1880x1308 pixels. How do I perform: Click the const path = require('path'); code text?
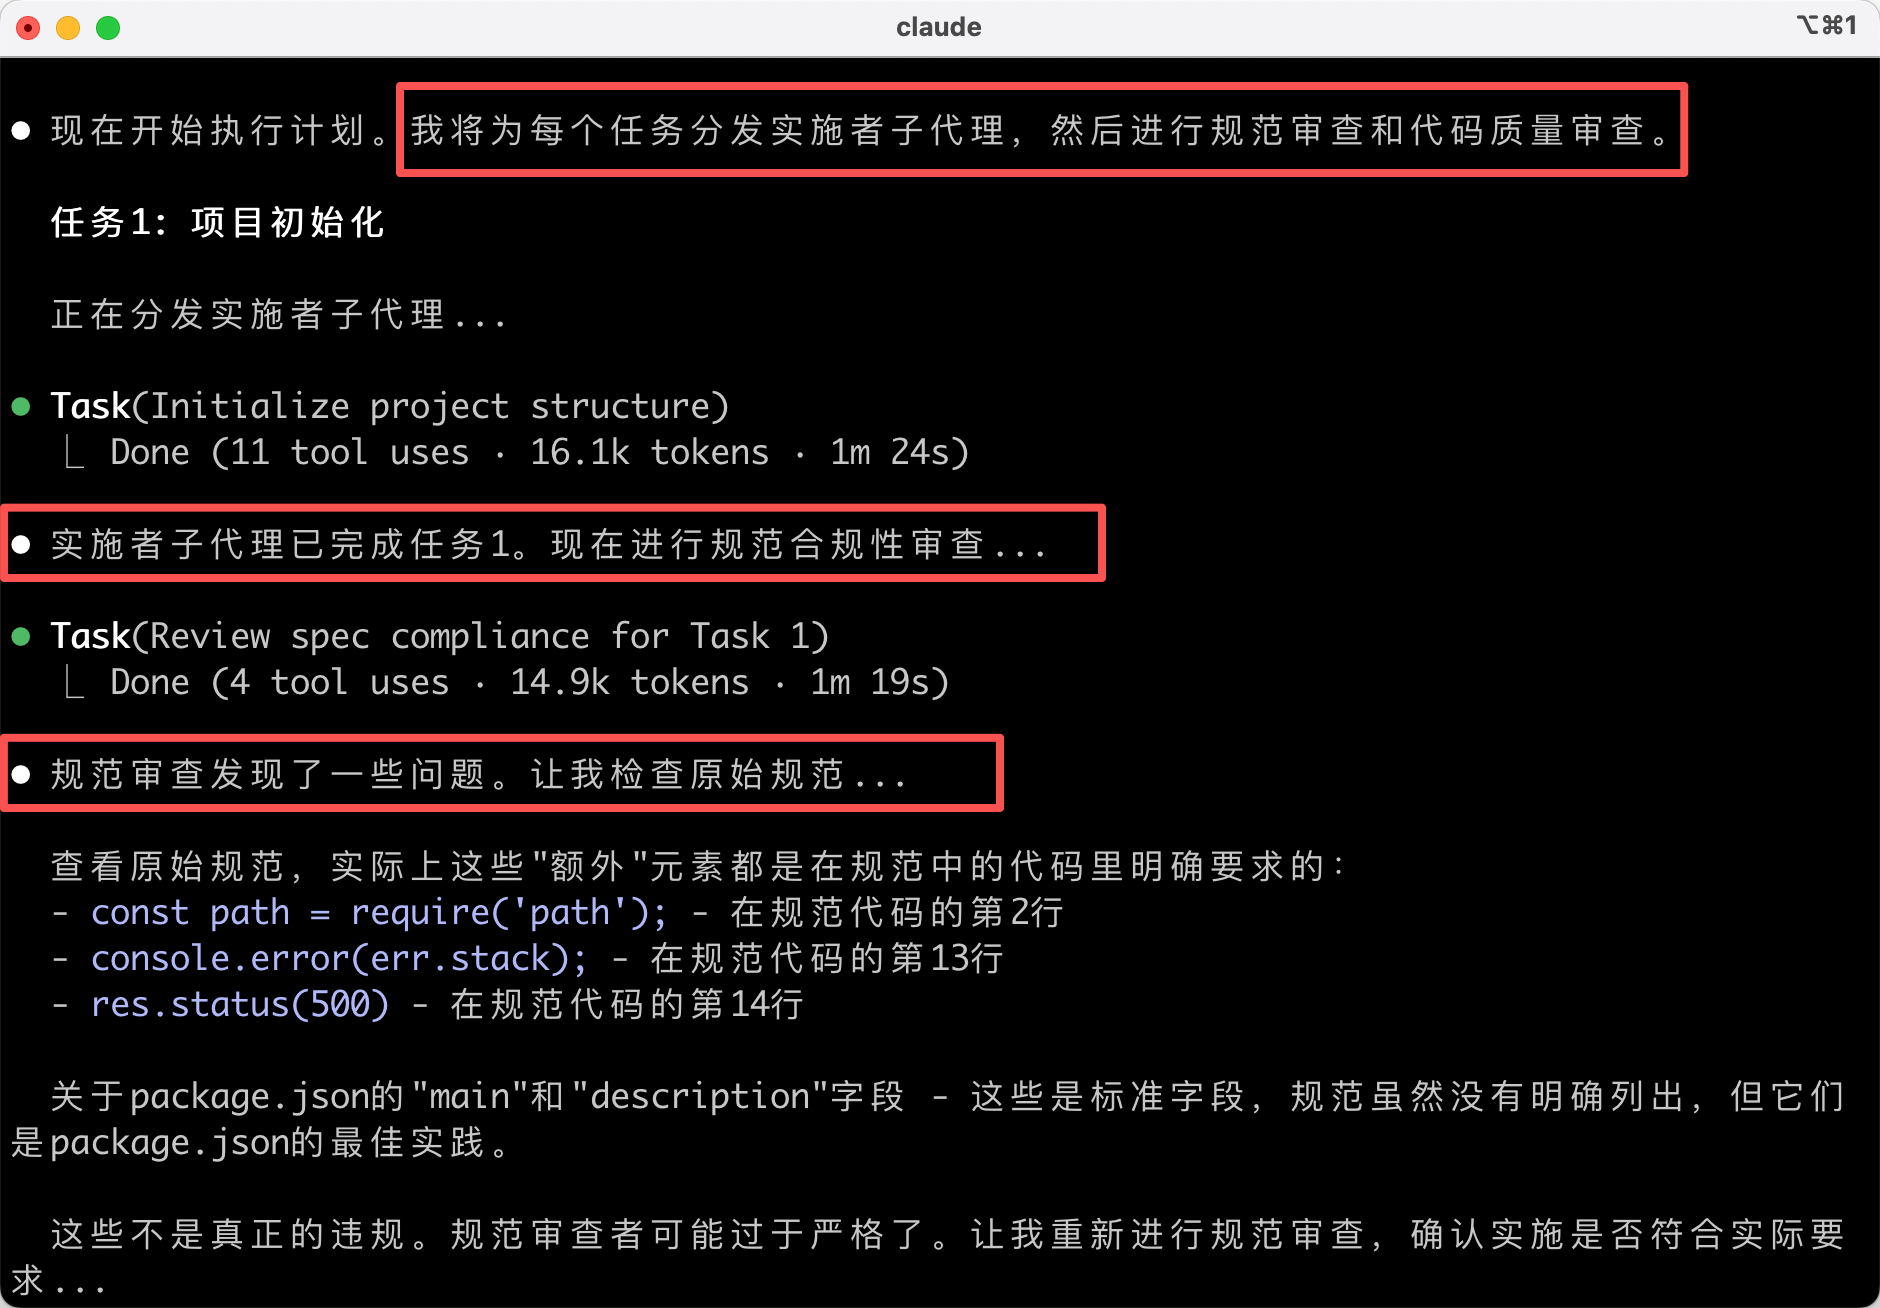coord(379,912)
